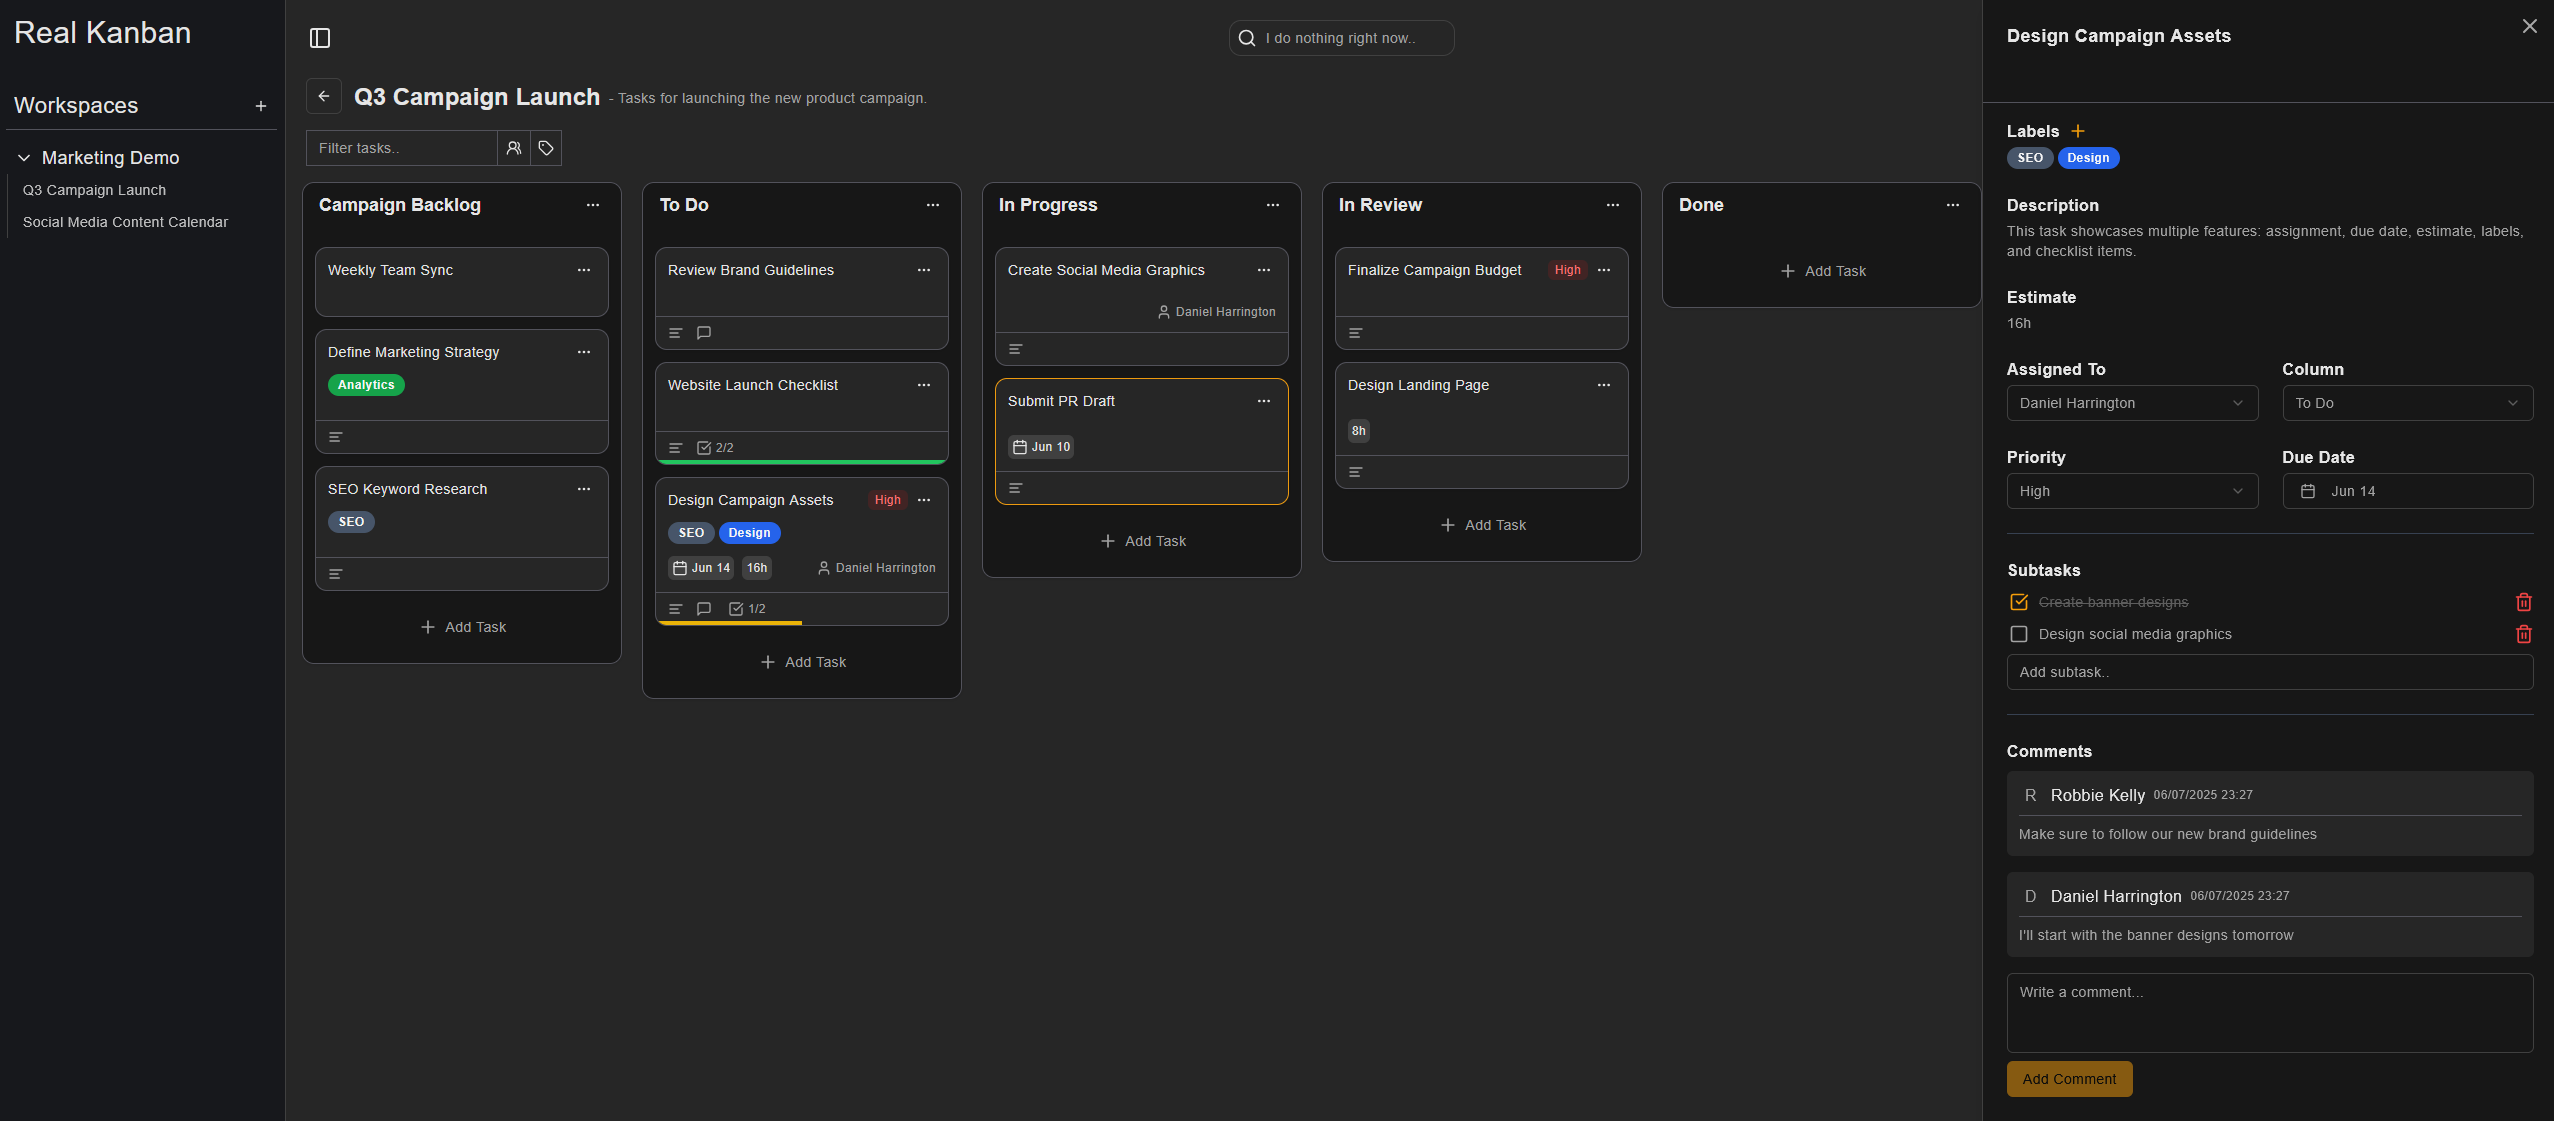2554x1121 pixels.
Task: Open the calendar picker in Due Date
Action: (2307, 491)
